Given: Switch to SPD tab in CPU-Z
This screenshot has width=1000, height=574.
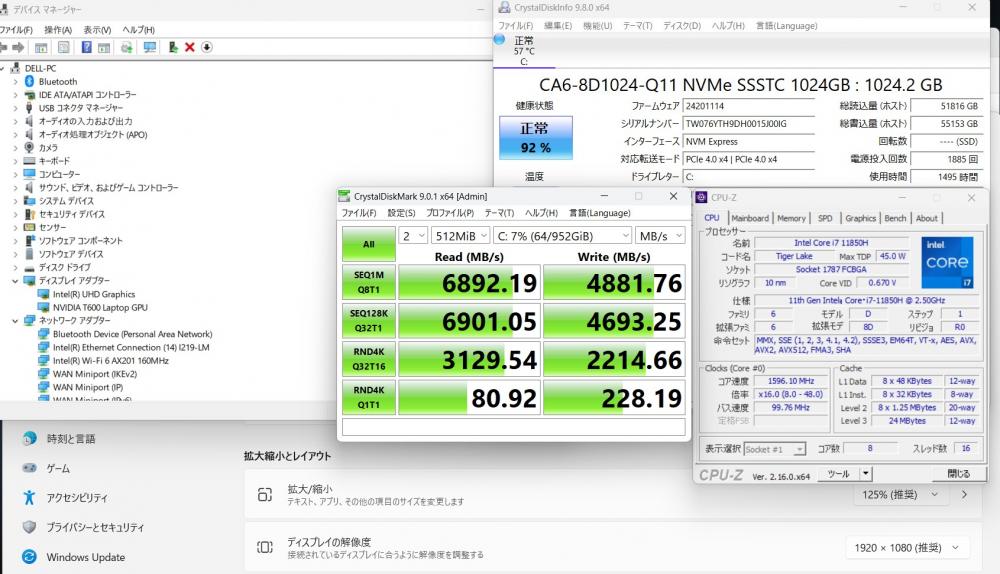Looking at the screenshot, I should [x=825, y=218].
